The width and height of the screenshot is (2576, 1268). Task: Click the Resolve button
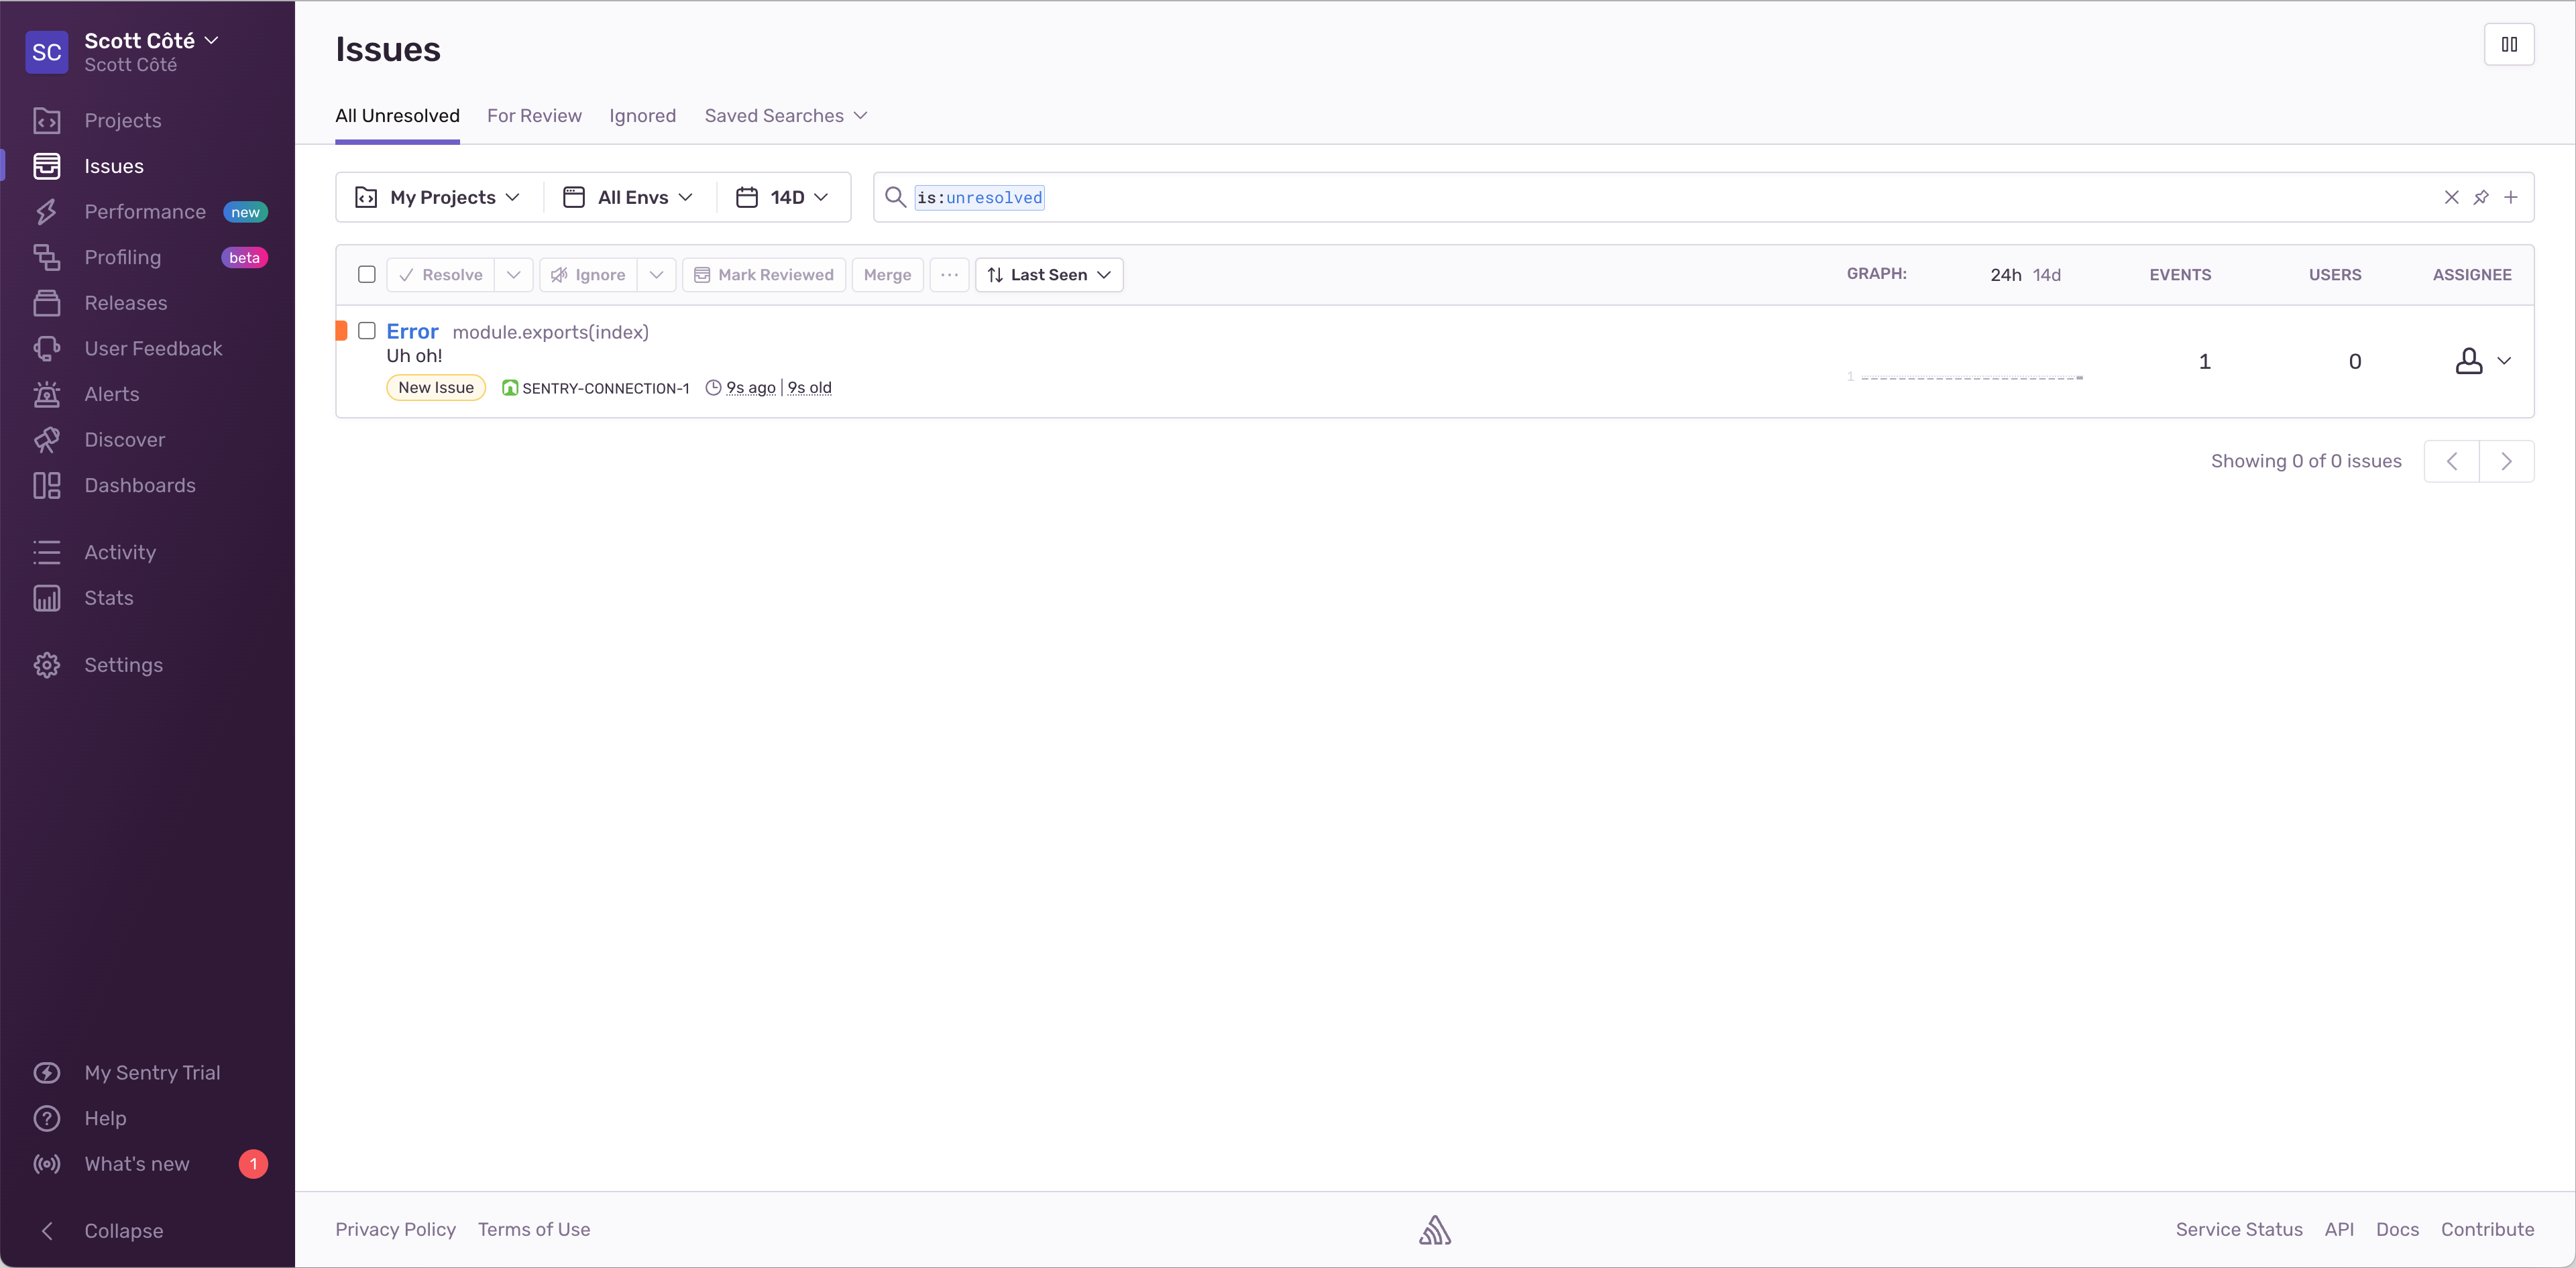click(x=441, y=275)
